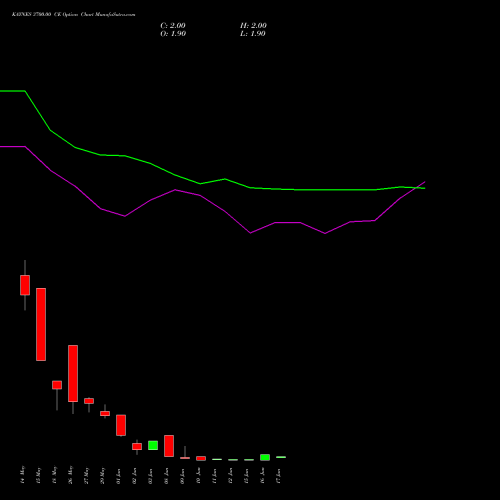This screenshot has width=500, height=500.
Task: Click the green candle above 16 Jun
Action: click(265, 457)
